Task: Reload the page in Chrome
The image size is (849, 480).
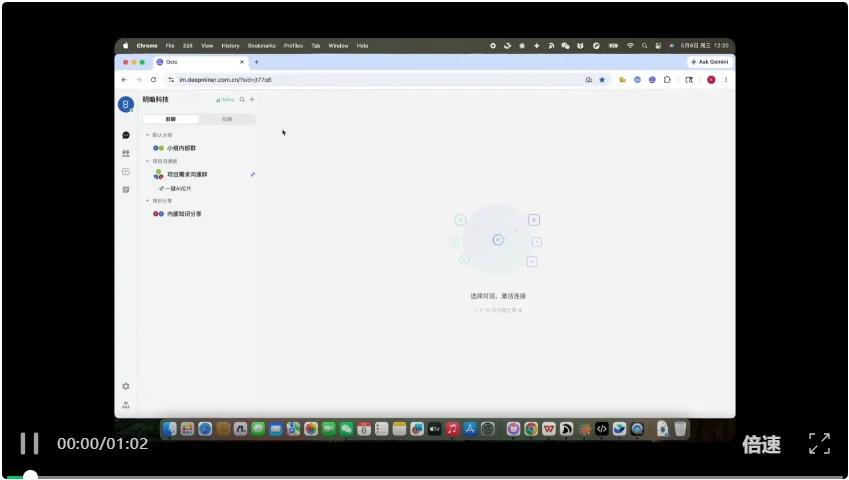Action: pyautogui.click(x=153, y=80)
